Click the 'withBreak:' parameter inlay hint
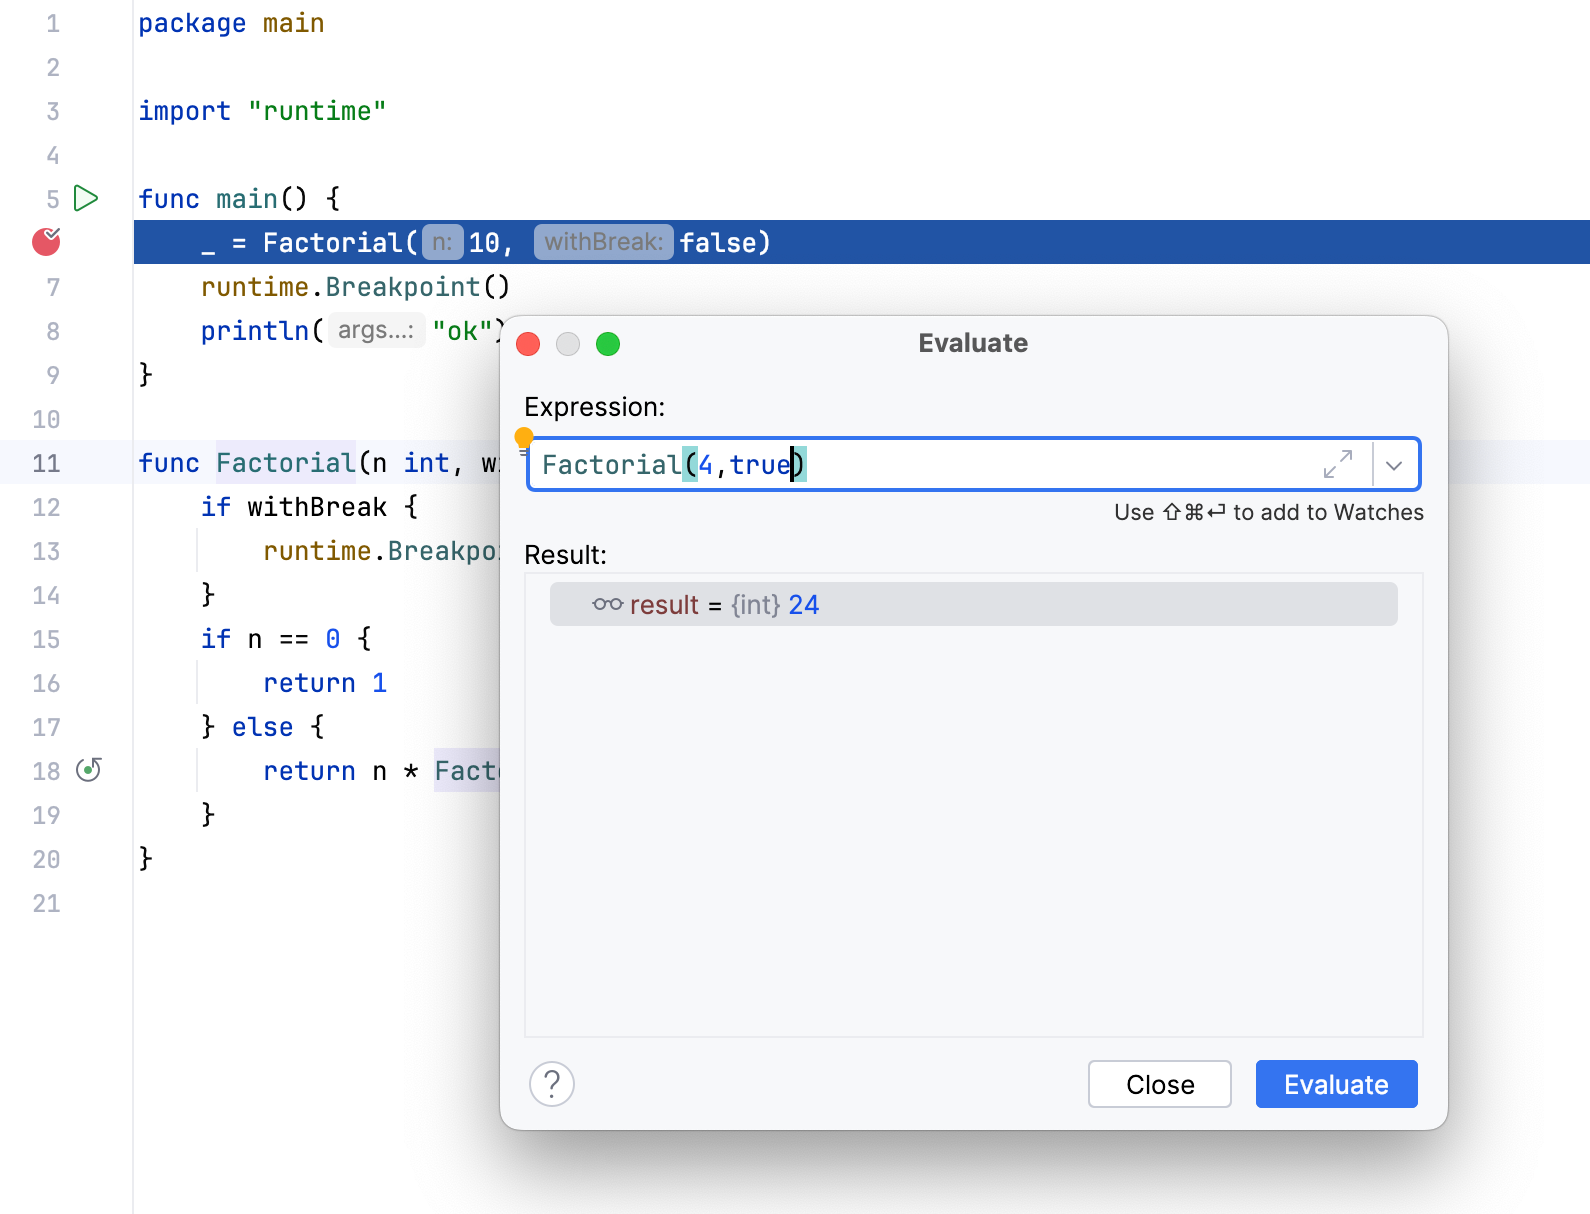The image size is (1590, 1214). click(603, 242)
